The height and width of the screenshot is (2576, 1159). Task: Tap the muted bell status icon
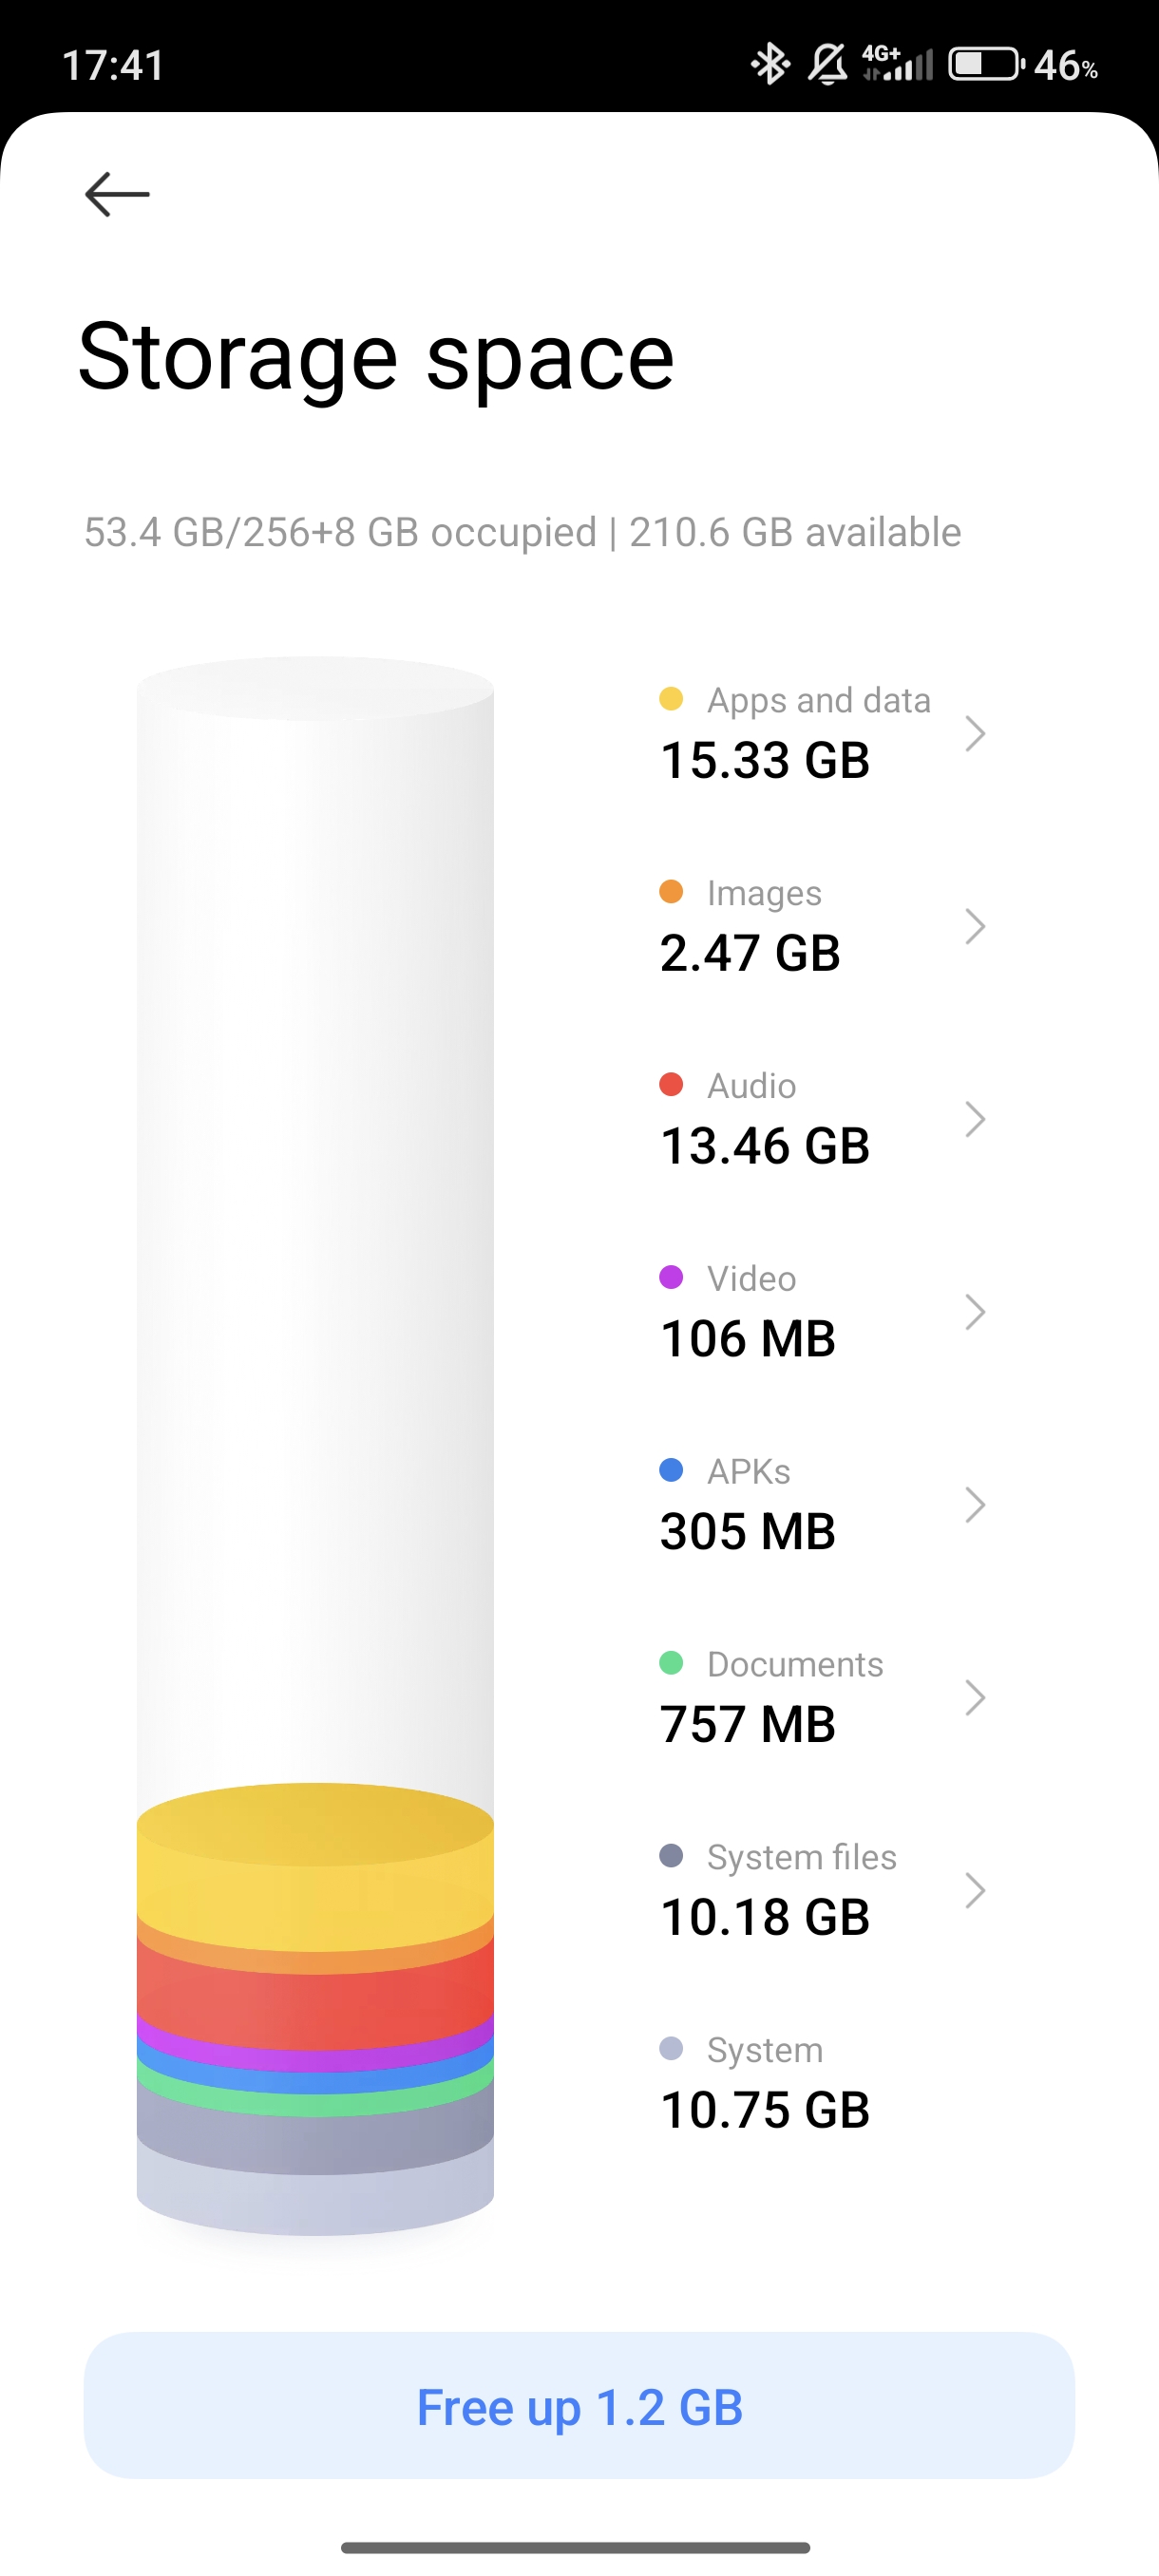tap(827, 65)
